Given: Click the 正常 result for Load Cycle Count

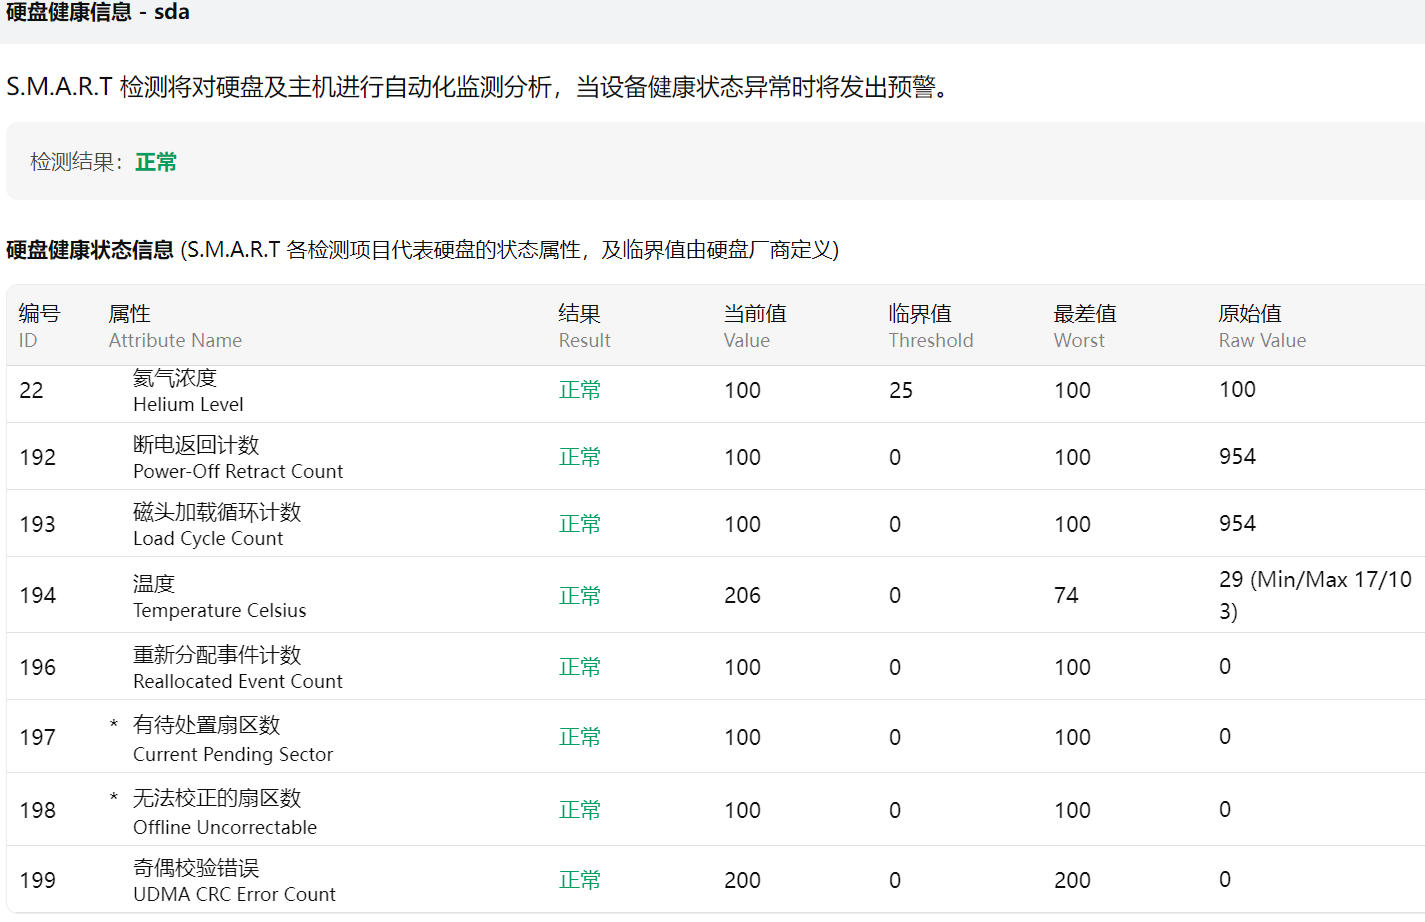Looking at the screenshot, I should click(580, 525).
